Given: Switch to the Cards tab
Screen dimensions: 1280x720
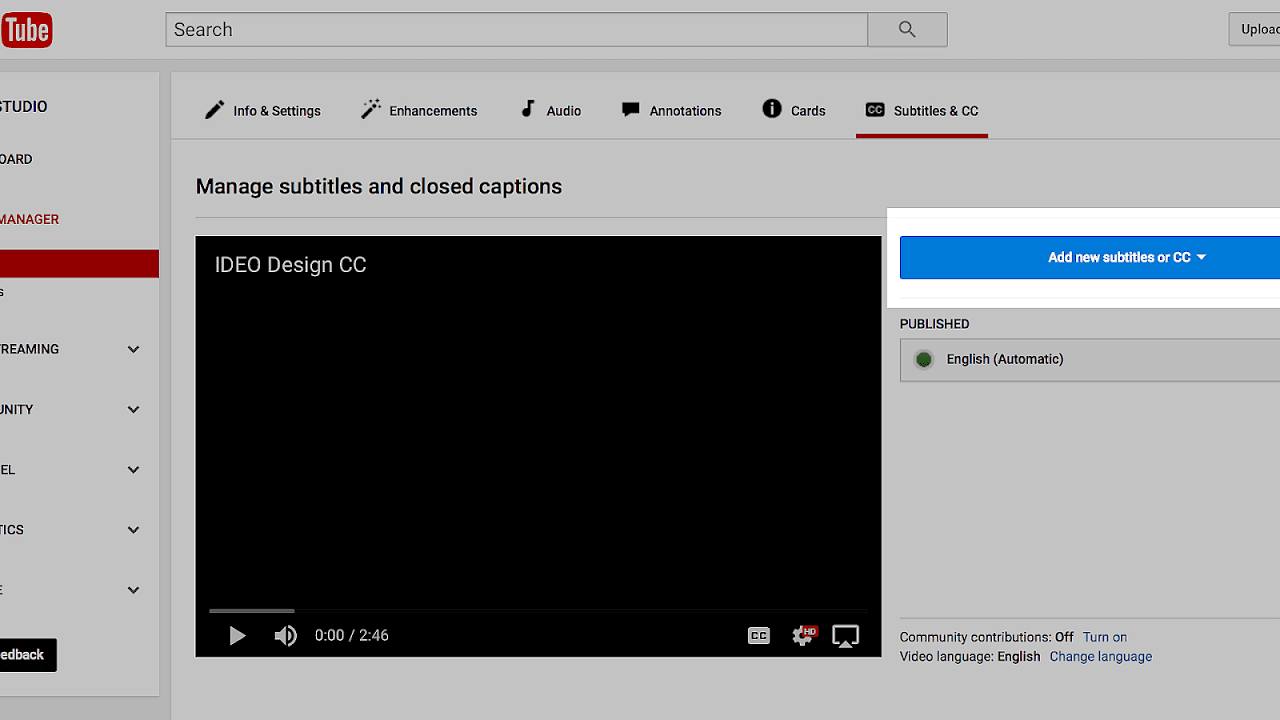Looking at the screenshot, I should click(794, 110).
